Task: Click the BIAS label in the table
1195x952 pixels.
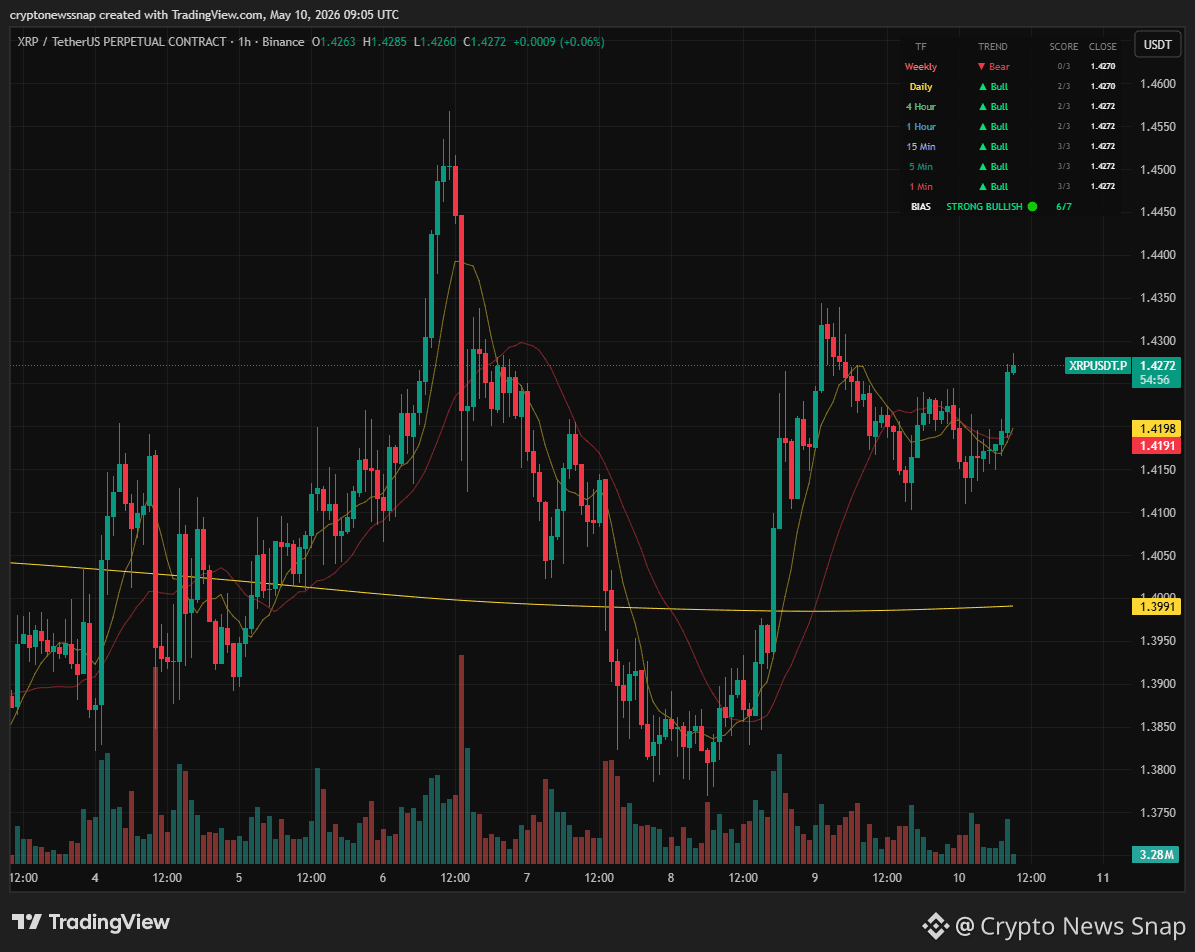Action: [921, 207]
